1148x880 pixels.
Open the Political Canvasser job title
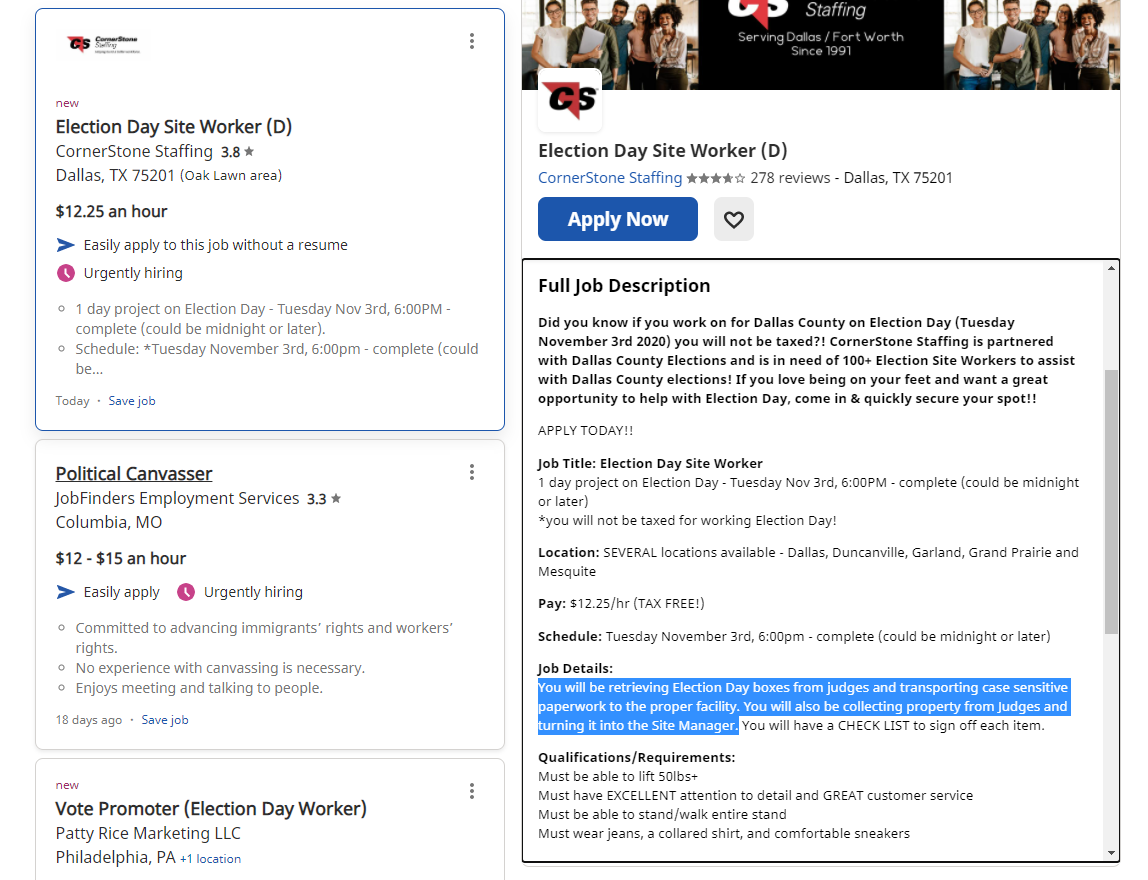pyautogui.click(x=134, y=474)
